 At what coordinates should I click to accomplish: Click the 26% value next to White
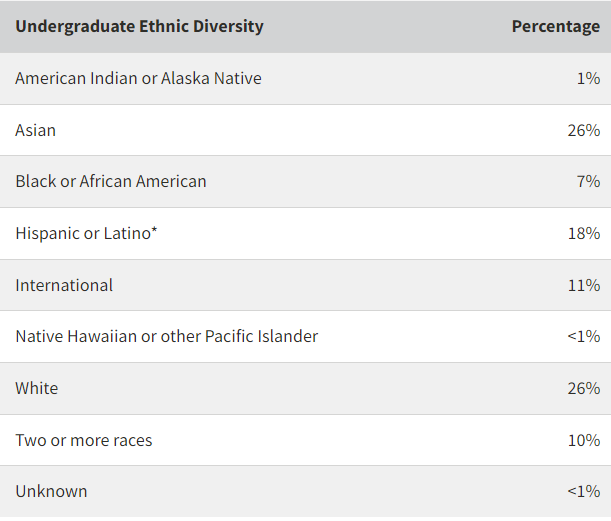click(x=584, y=389)
